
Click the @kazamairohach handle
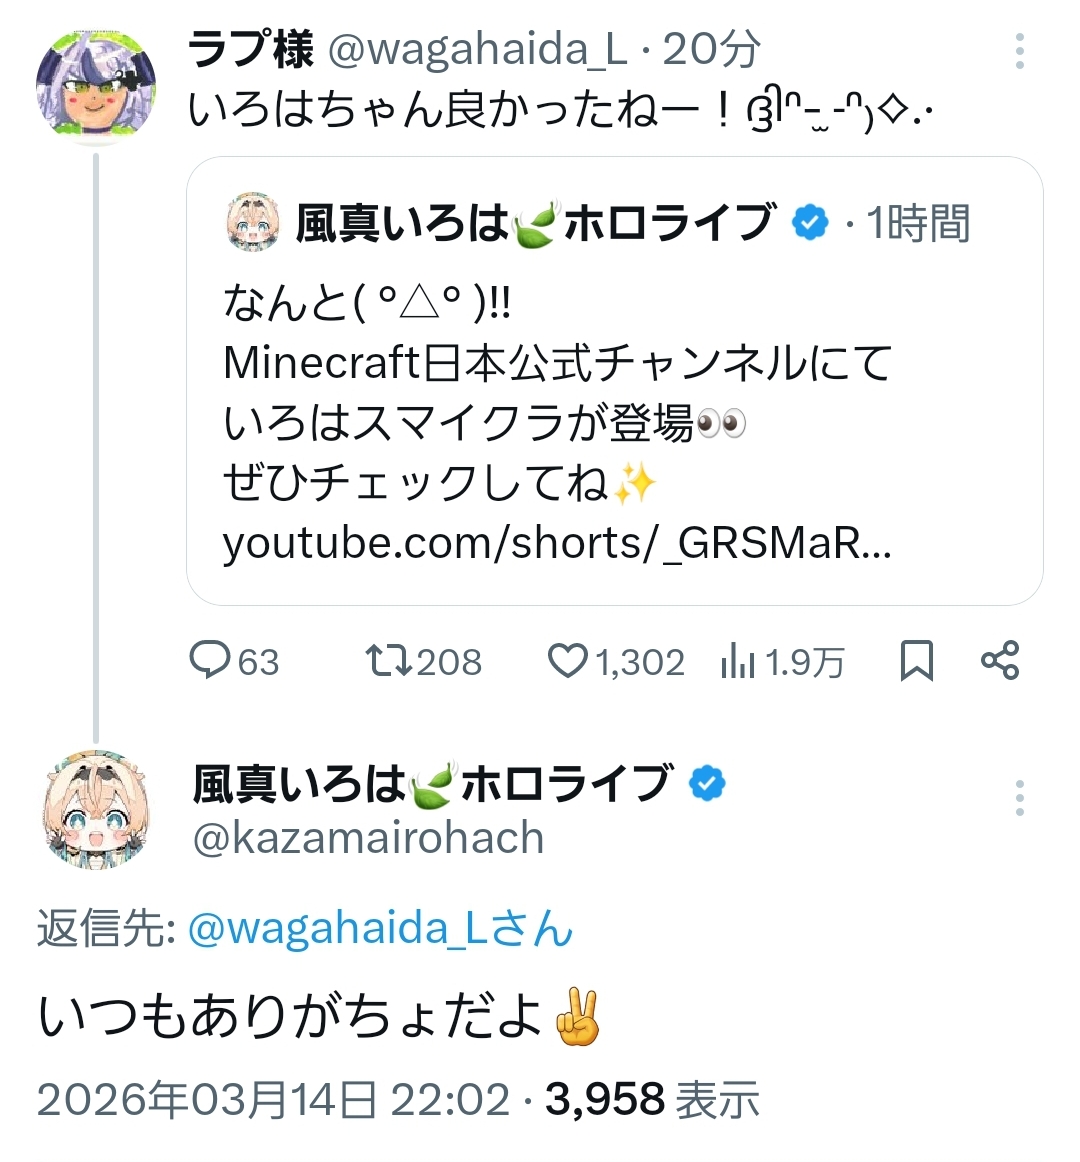[x=368, y=838]
